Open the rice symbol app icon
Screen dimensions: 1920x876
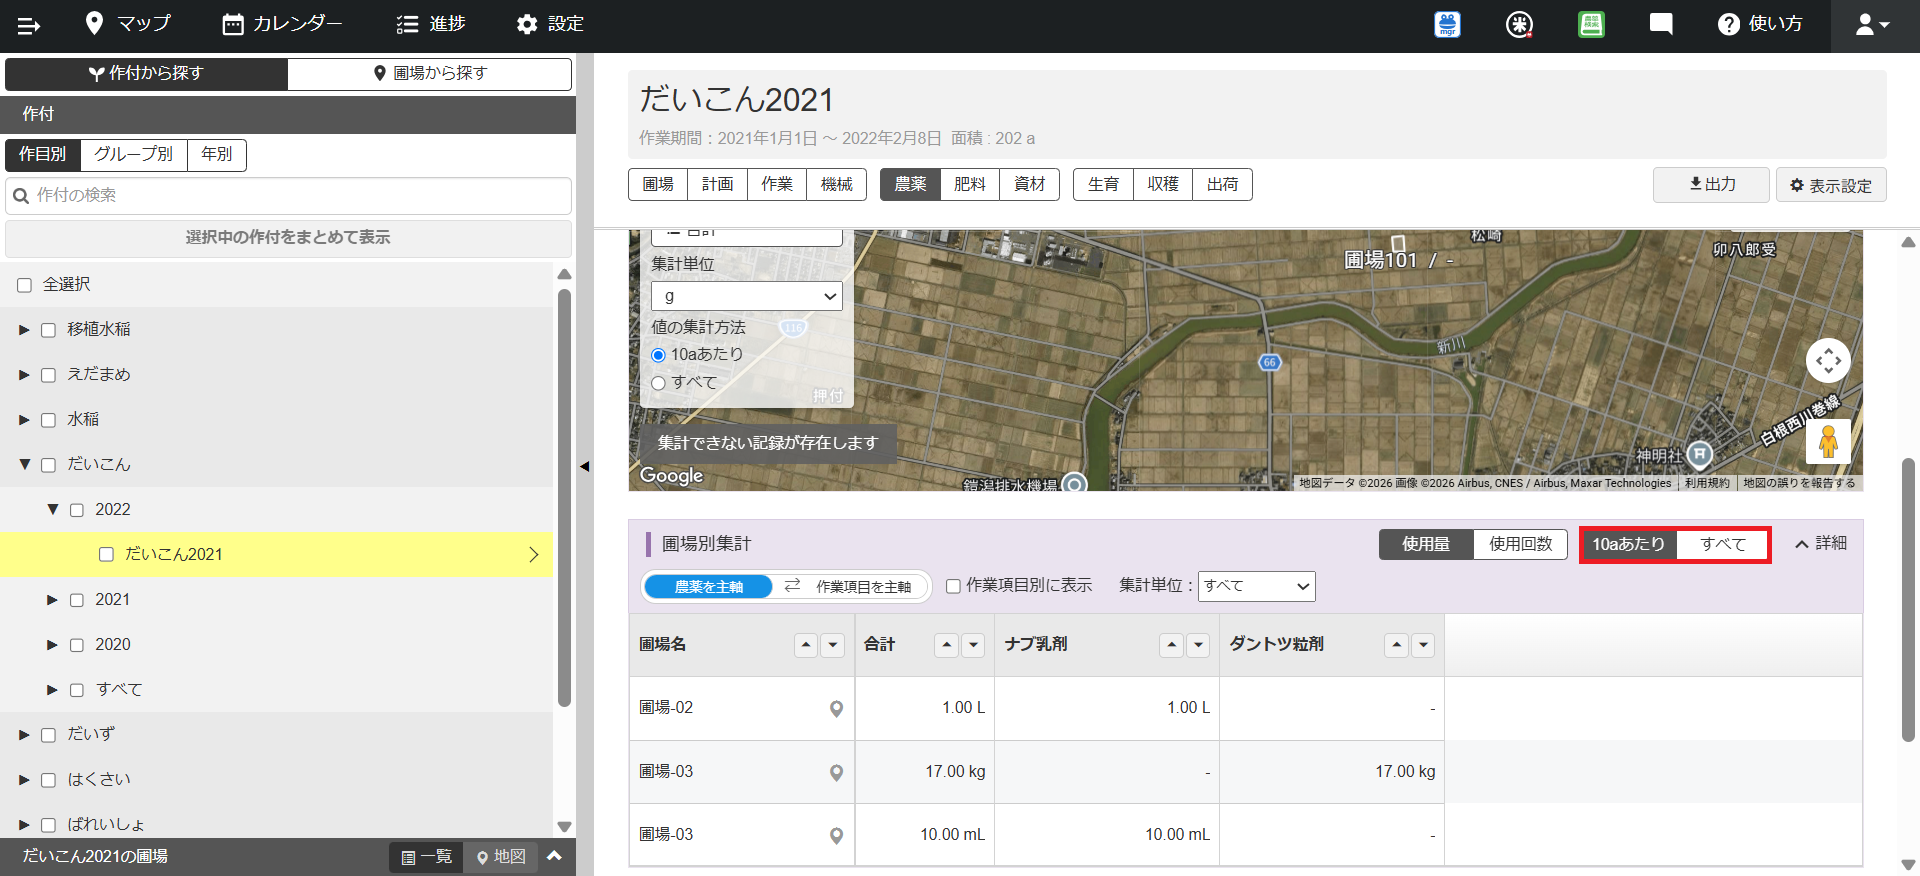1519,24
